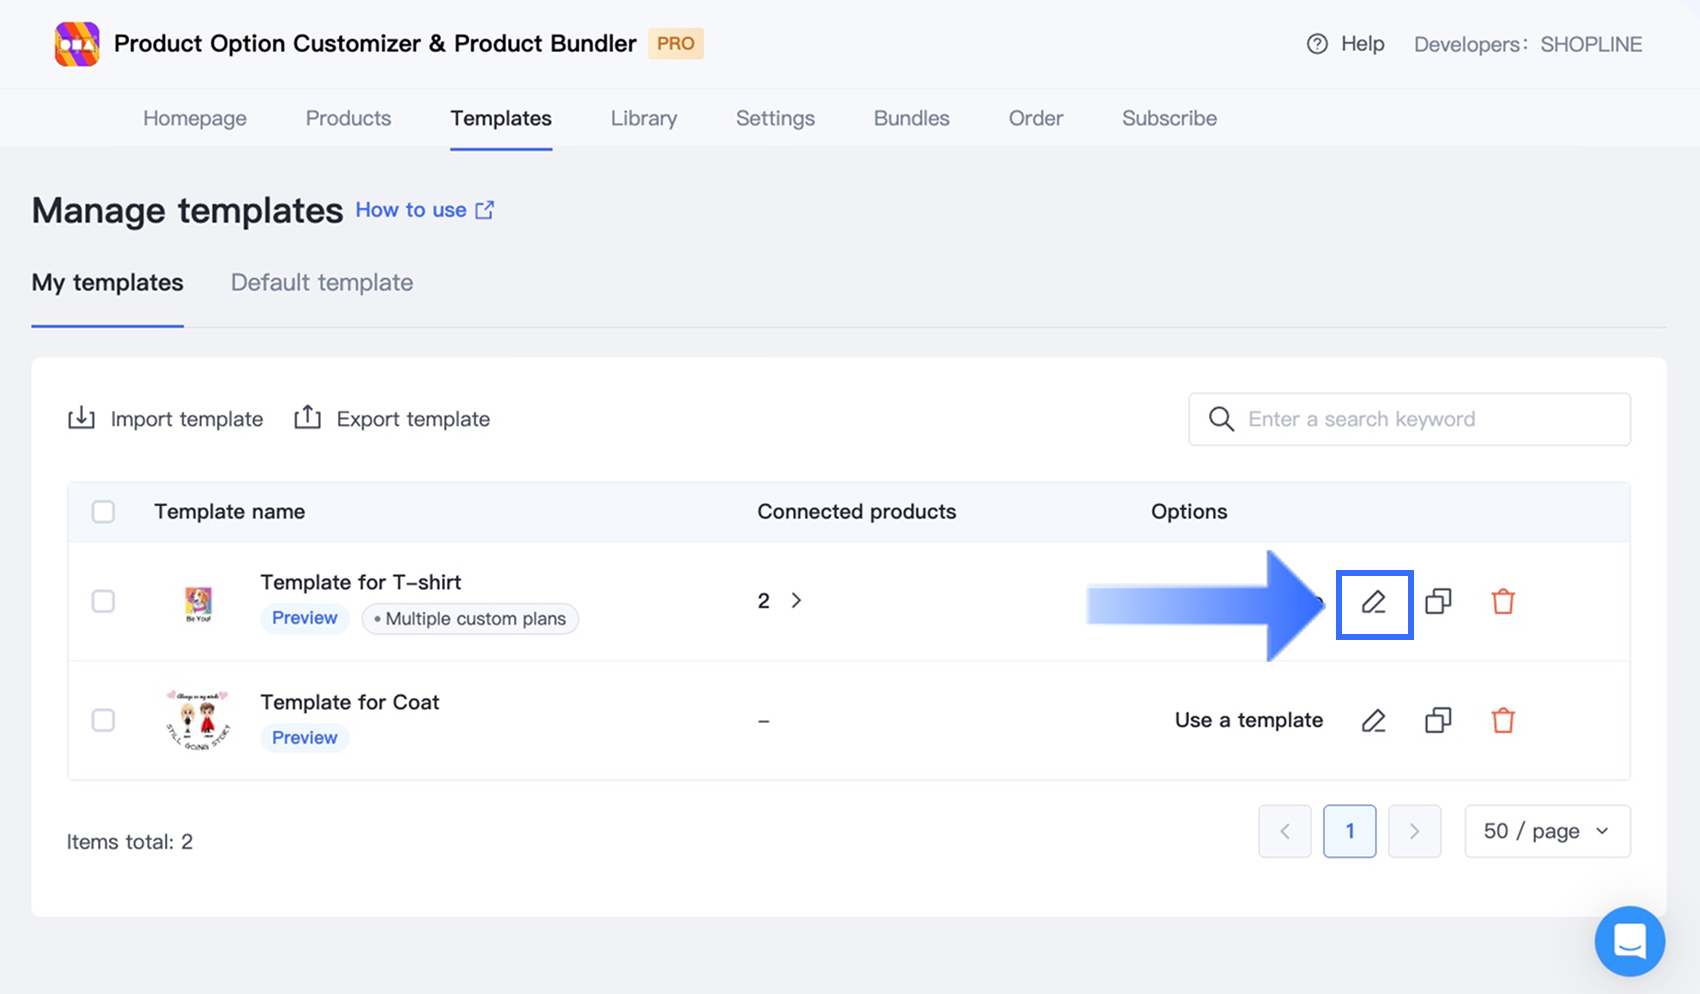Duplicate the Template for Coat
Image resolution: width=1700 pixels, height=994 pixels.
click(x=1438, y=721)
